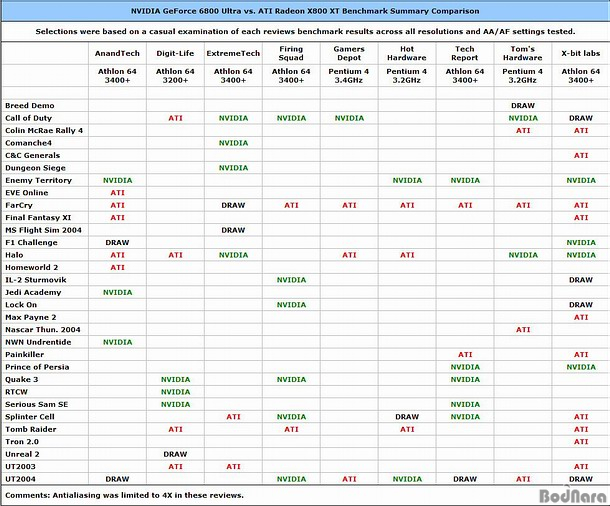Click DRAW in the FarCry row

coord(233,205)
